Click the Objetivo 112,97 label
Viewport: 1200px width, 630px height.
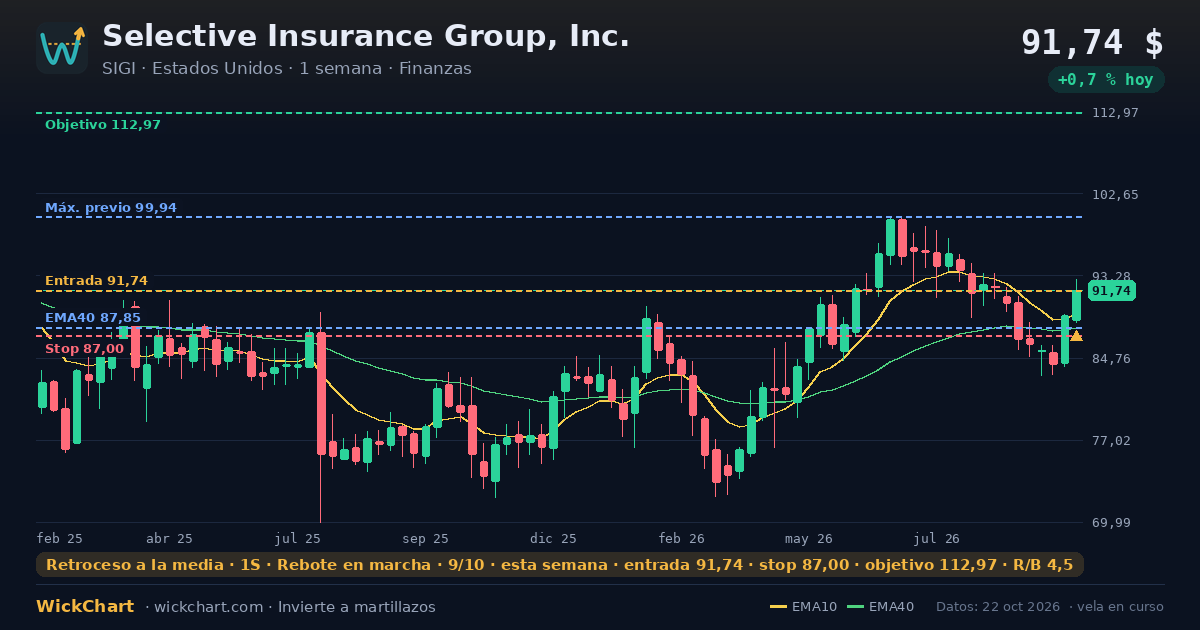tap(103, 125)
